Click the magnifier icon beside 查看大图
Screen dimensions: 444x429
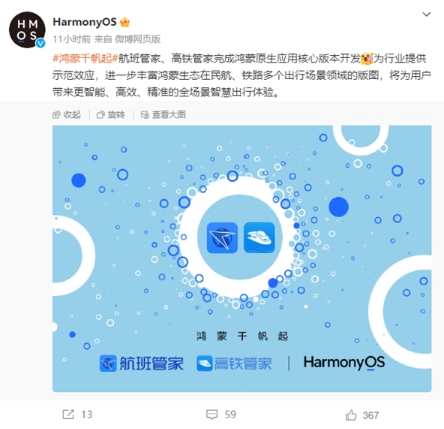145,115
